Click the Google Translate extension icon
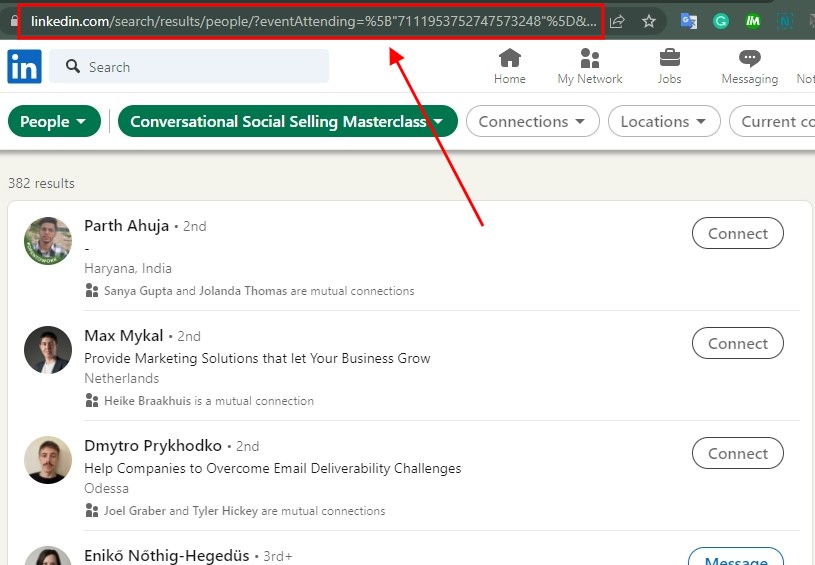The width and height of the screenshot is (815, 565). coord(689,21)
